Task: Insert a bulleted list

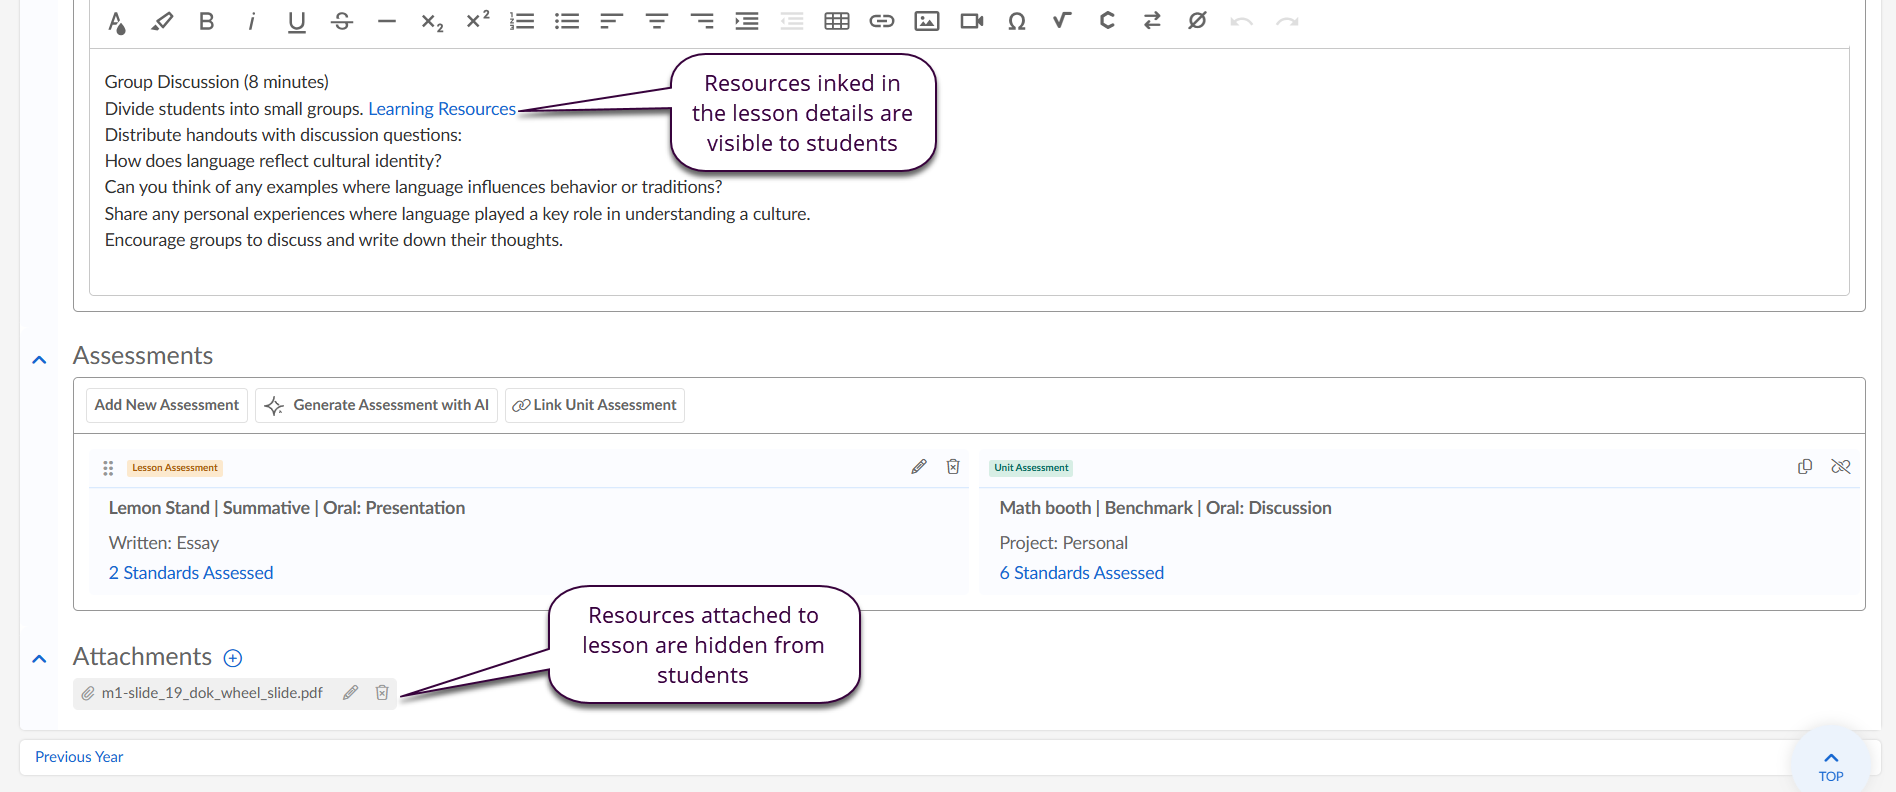Action: (567, 21)
